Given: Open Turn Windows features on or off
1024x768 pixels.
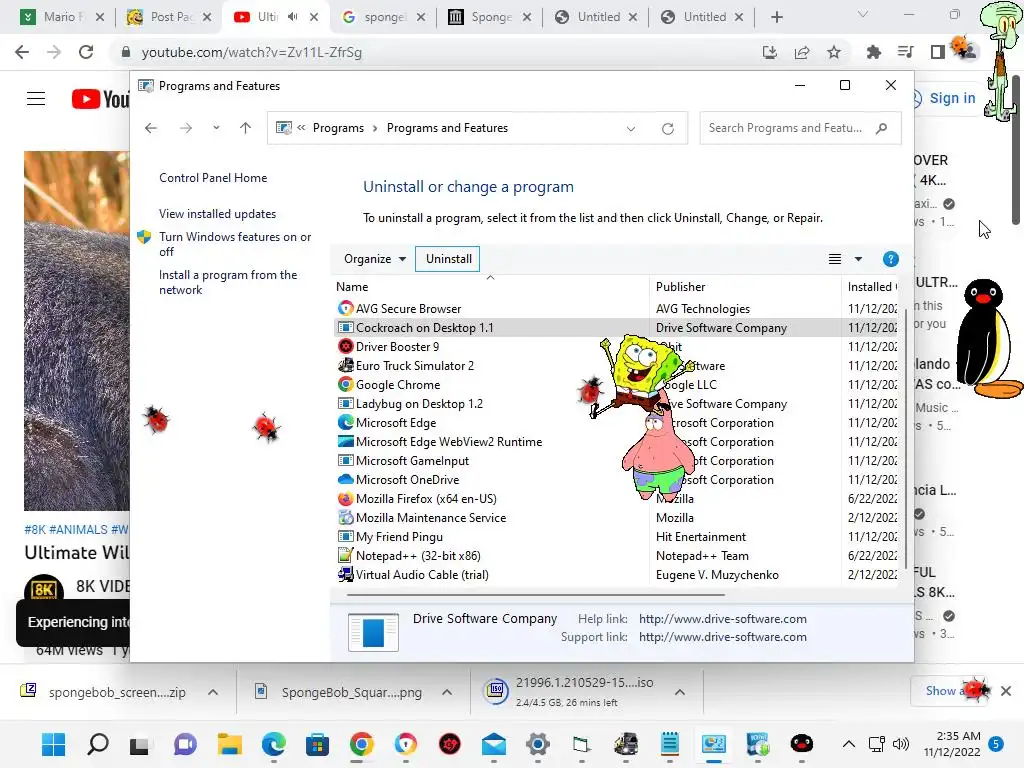Looking at the screenshot, I should [235, 244].
